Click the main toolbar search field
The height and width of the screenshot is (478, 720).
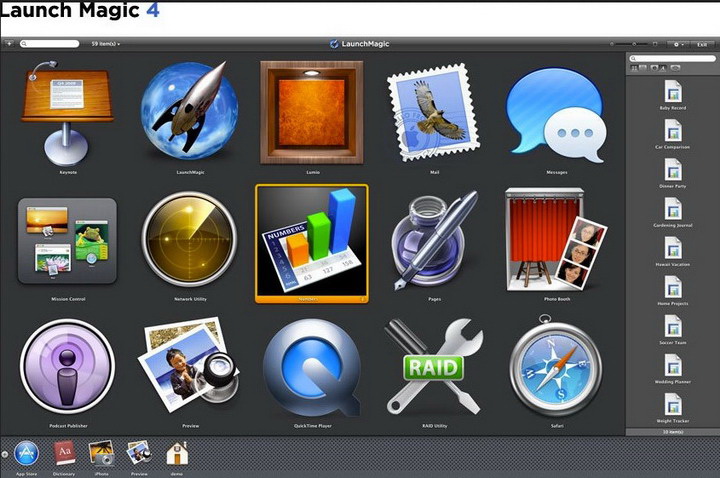point(50,44)
